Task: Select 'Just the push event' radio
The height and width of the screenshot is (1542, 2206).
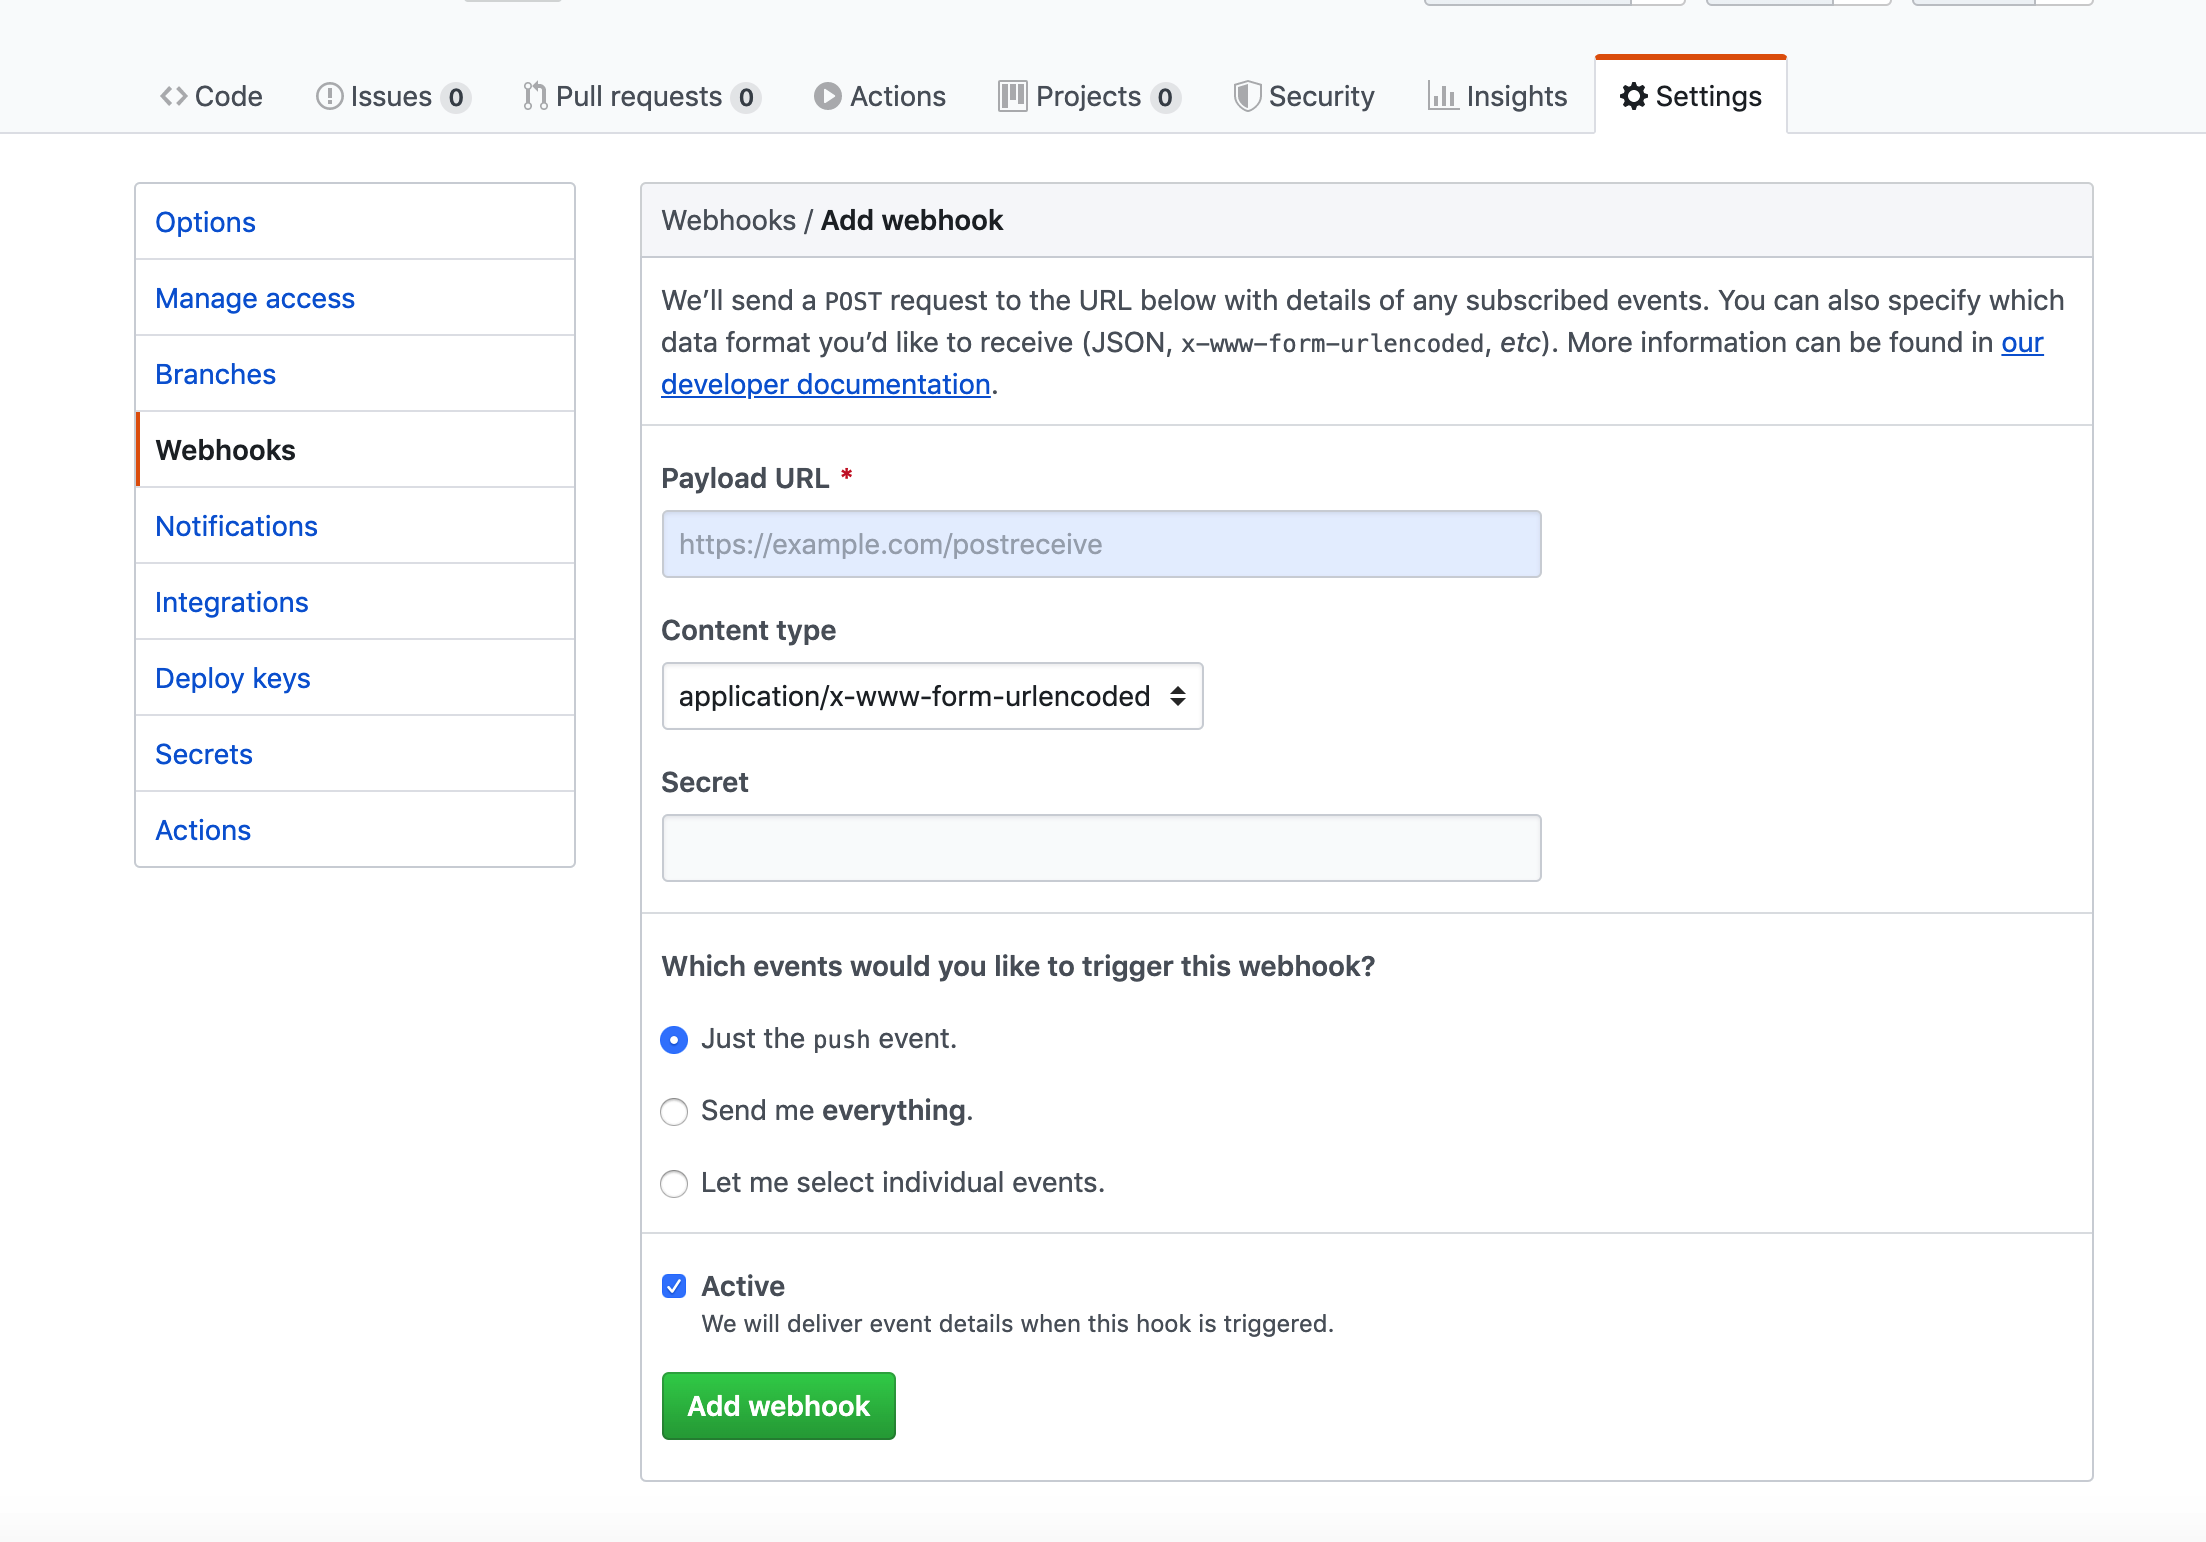Action: [x=674, y=1040]
